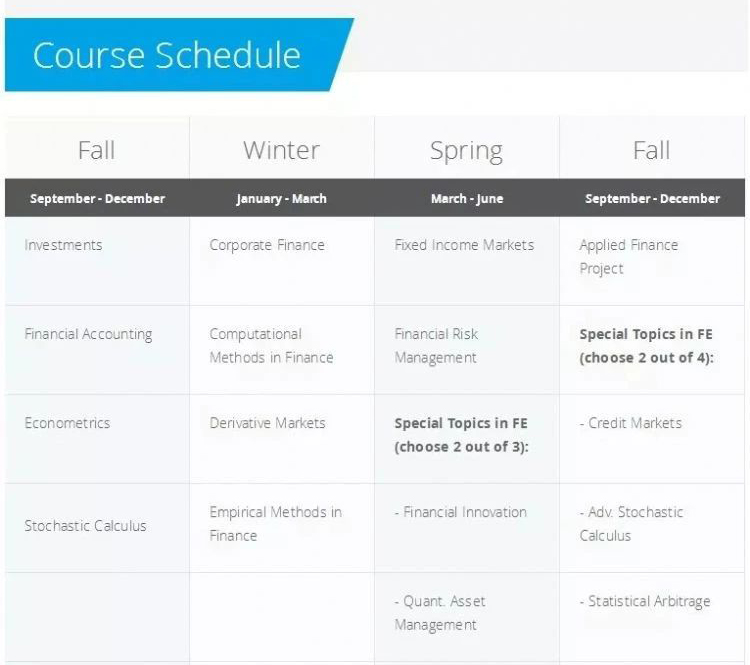Open the Fixed Income Markets course
The width and height of the screenshot is (750, 665).
[464, 245]
